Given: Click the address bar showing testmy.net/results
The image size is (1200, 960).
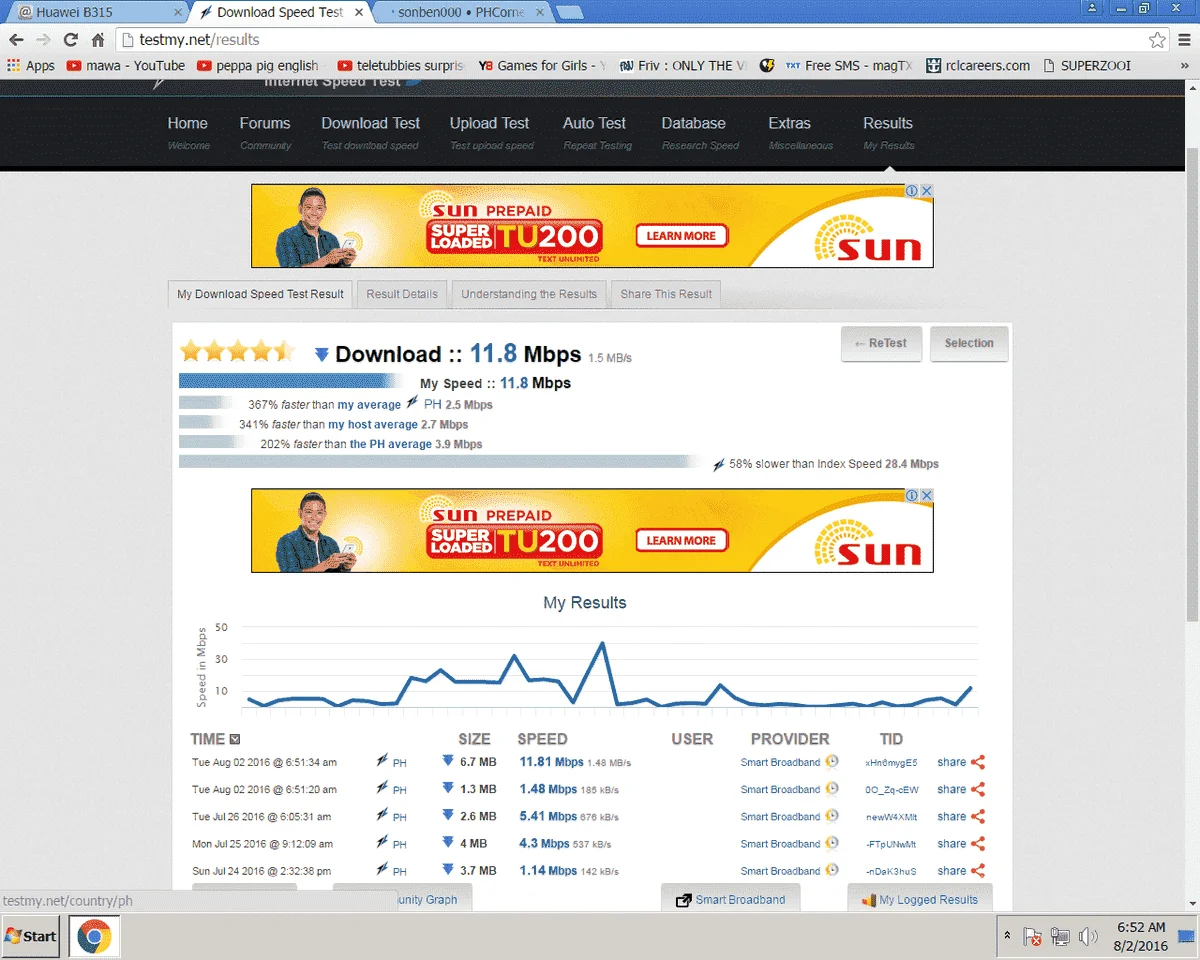Looking at the screenshot, I should pos(640,40).
